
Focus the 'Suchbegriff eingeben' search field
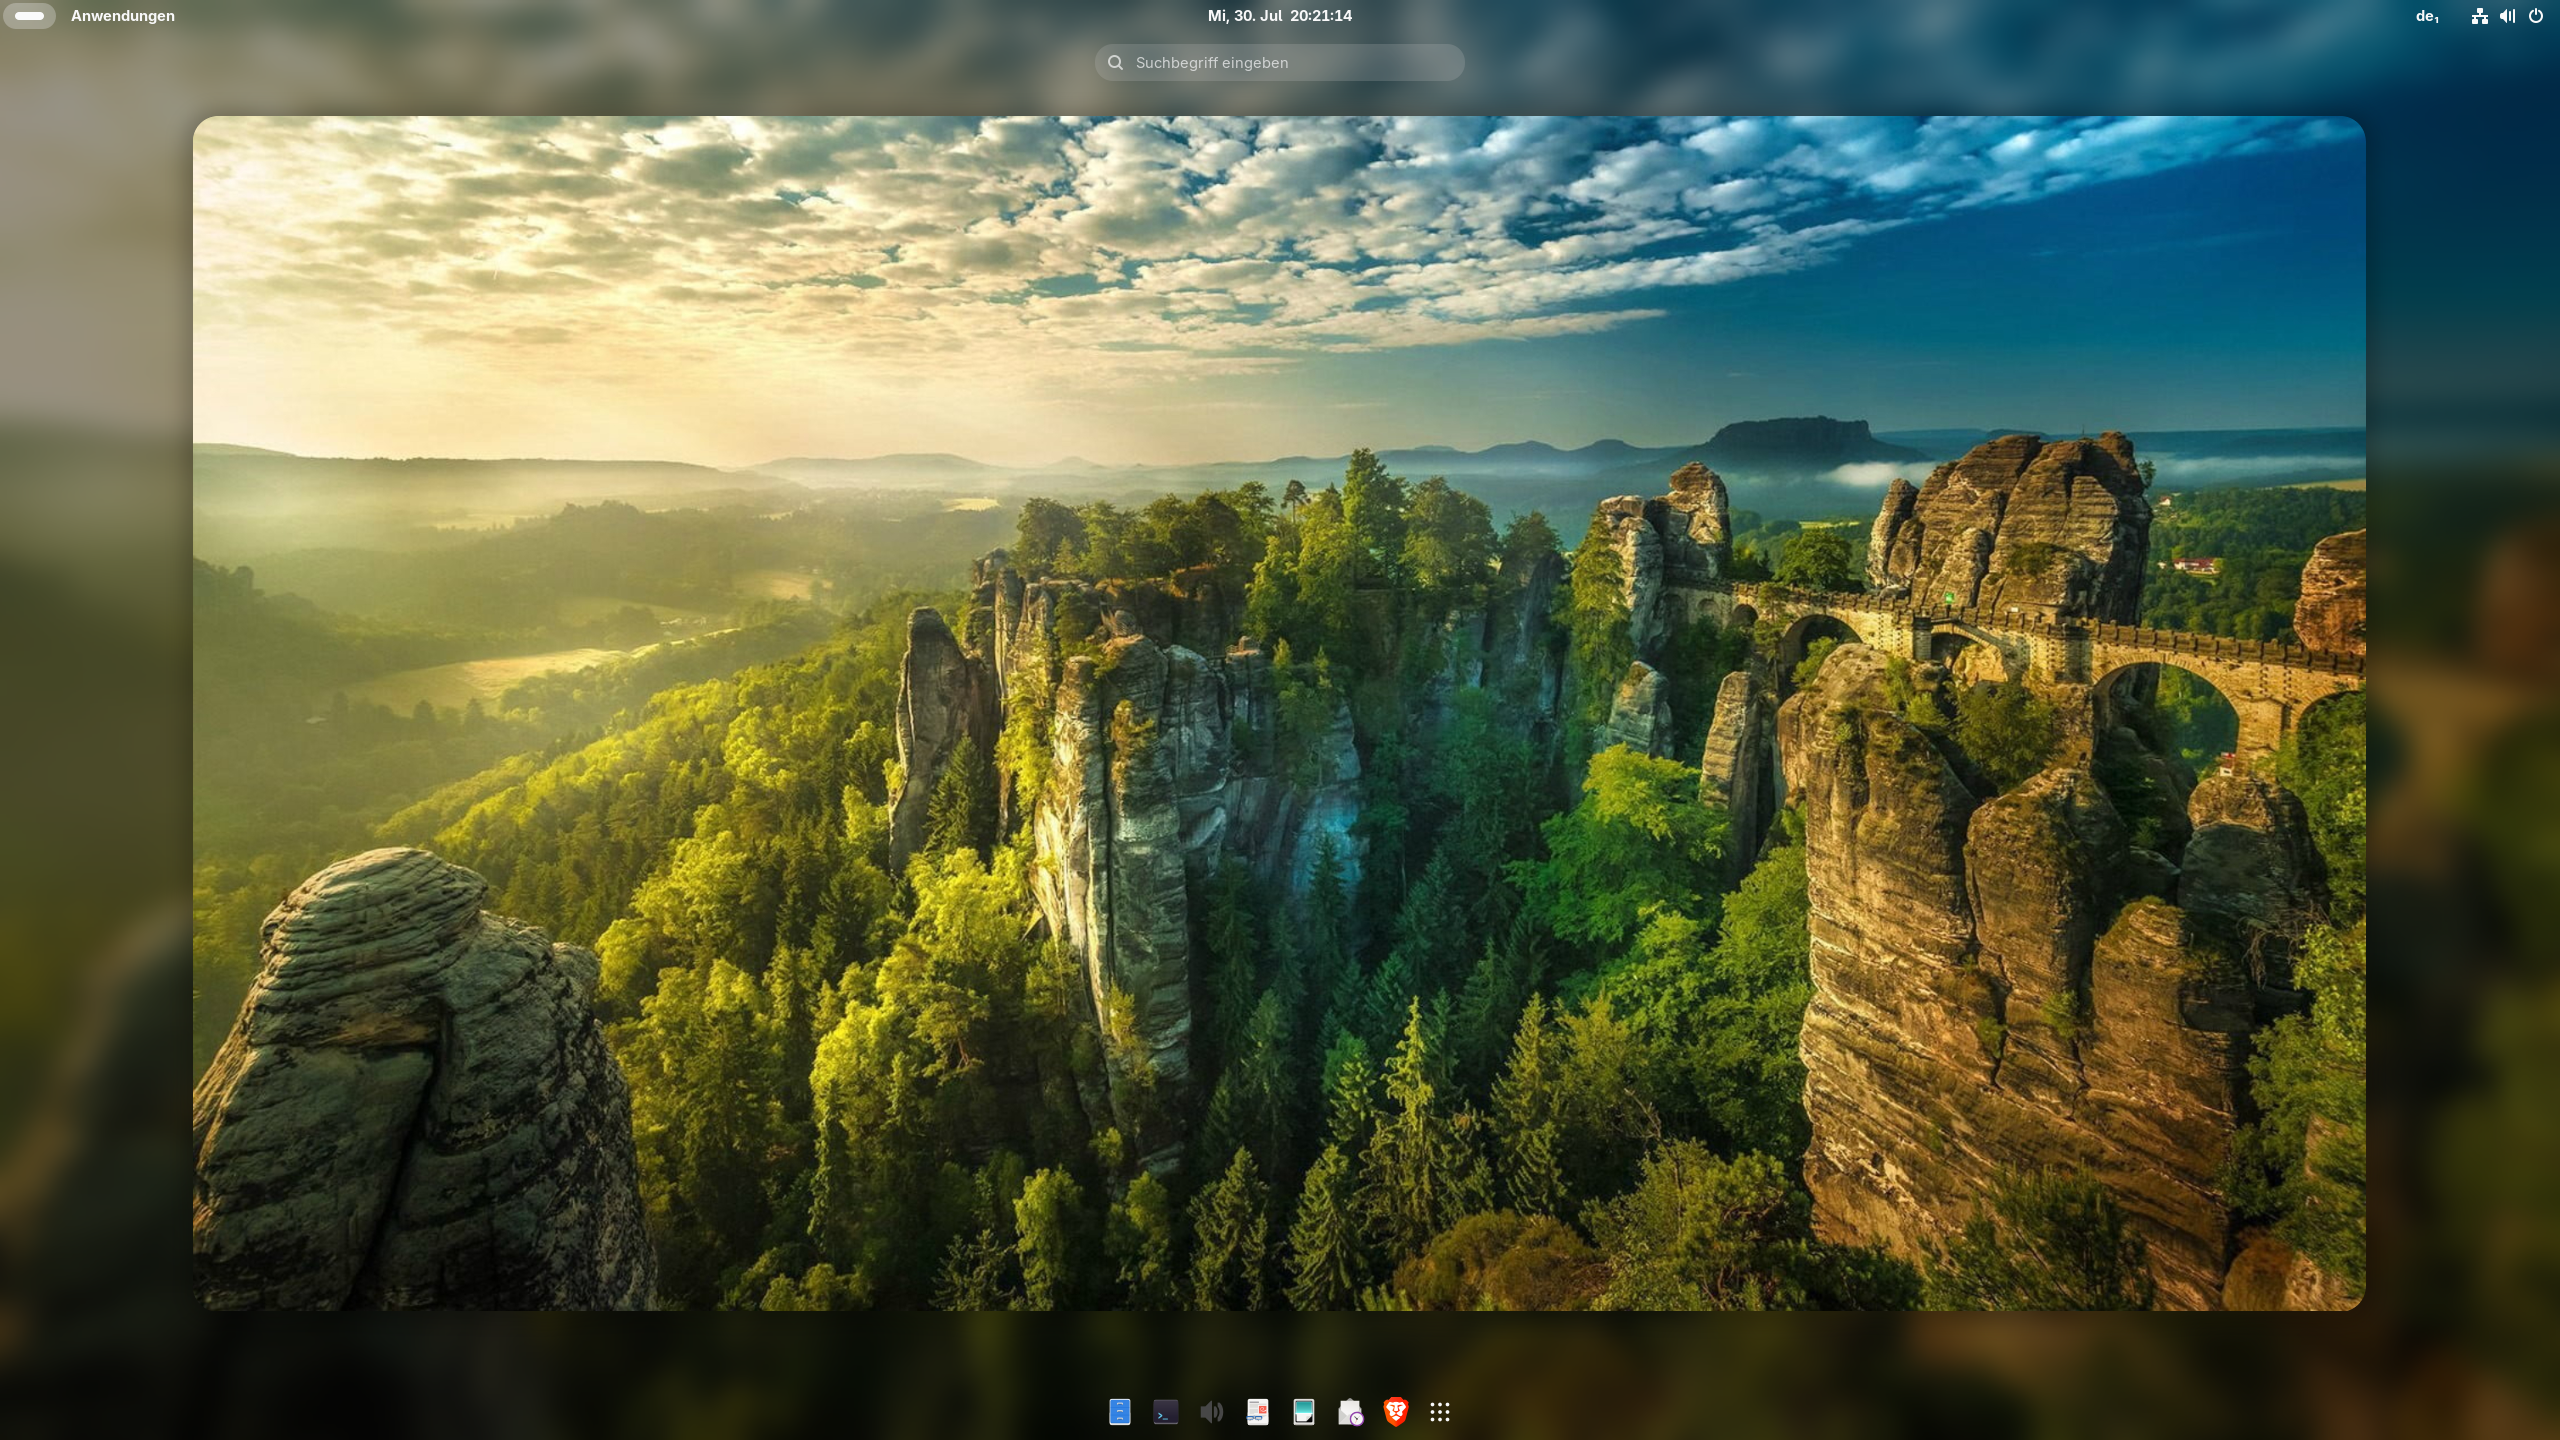click(x=1290, y=62)
